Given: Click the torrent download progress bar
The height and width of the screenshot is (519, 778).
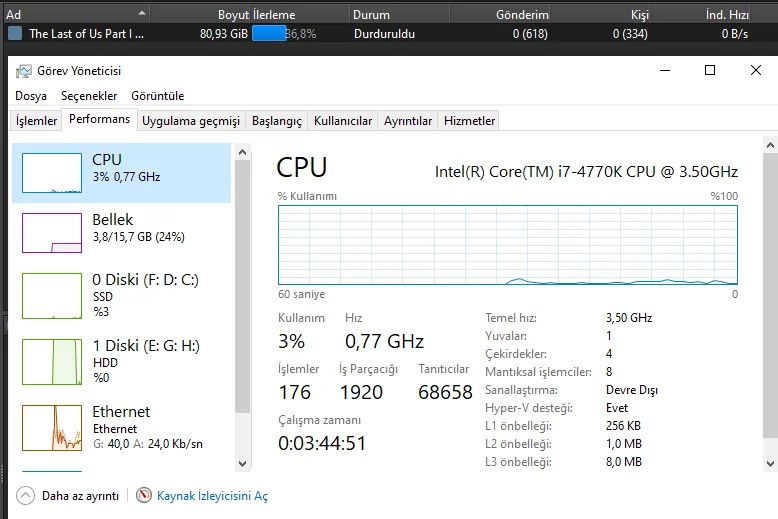Looking at the screenshot, I should coord(284,34).
